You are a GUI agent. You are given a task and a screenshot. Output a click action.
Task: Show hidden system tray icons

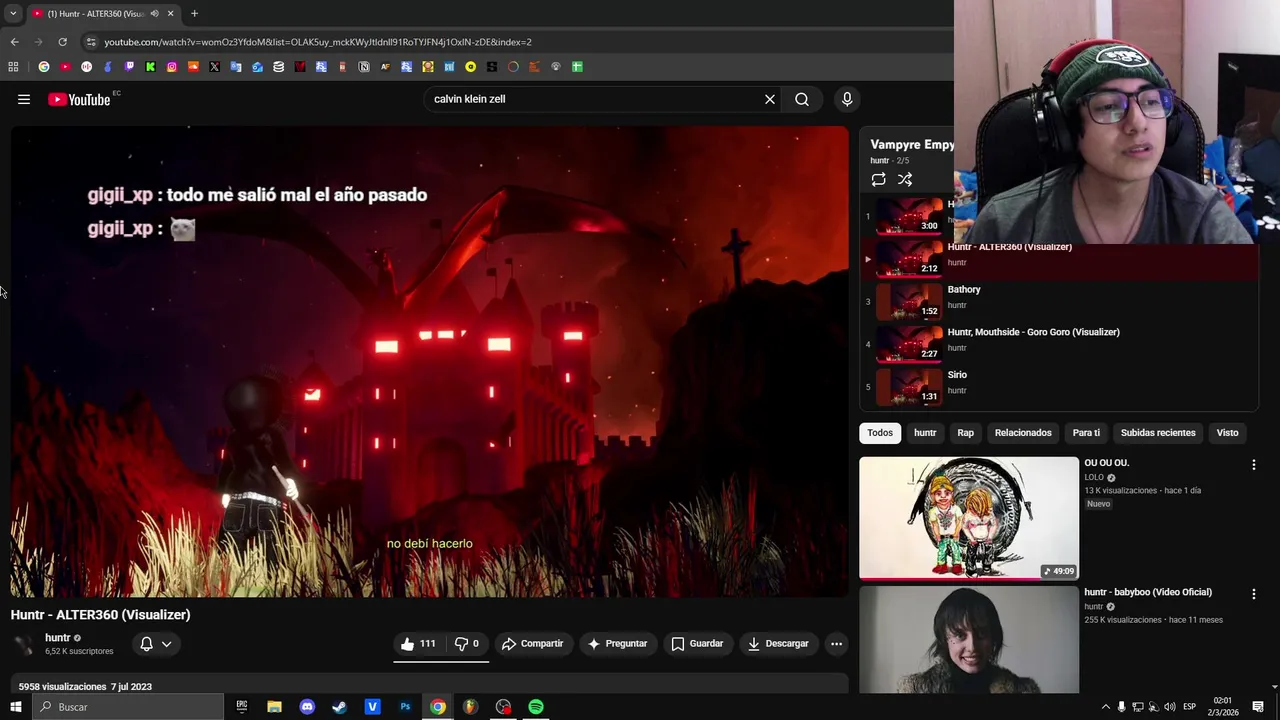(x=1105, y=707)
